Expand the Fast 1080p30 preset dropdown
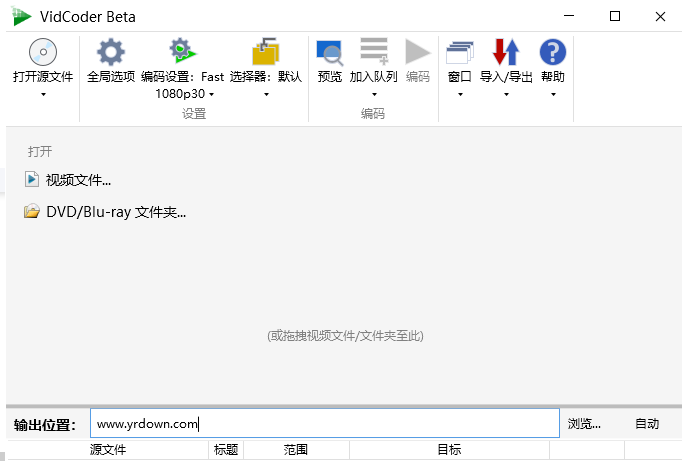Image resolution: width=682 pixels, height=461 pixels. [x=212, y=94]
